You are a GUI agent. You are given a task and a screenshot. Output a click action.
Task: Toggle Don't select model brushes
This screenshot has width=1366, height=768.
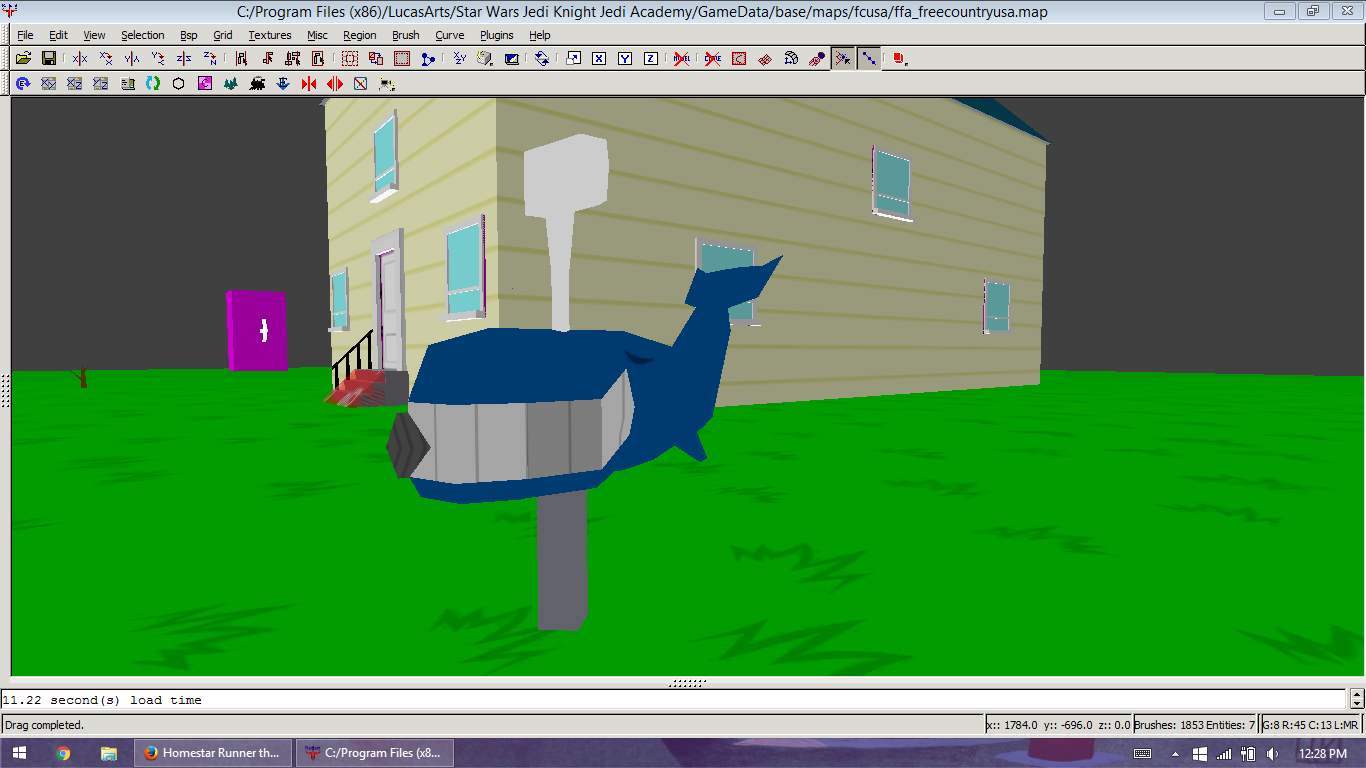pos(682,58)
